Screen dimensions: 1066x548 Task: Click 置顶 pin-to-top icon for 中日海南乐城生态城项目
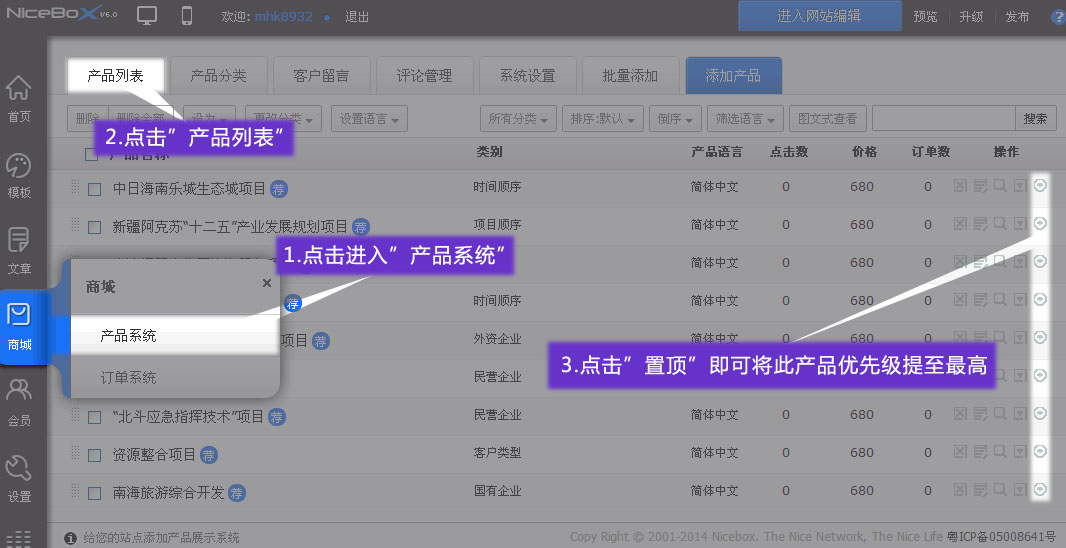(x=1040, y=185)
